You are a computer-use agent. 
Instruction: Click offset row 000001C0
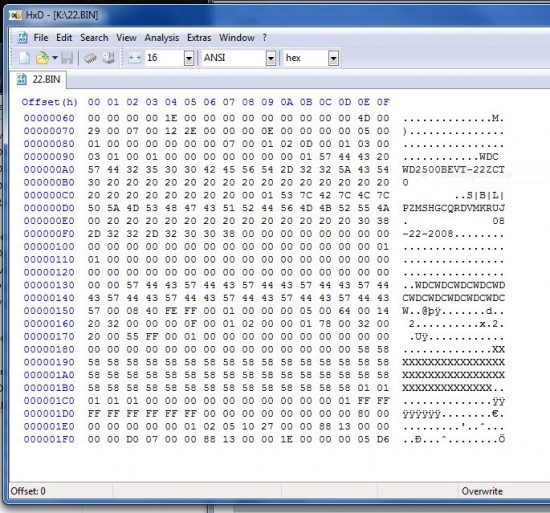click(x=49, y=401)
